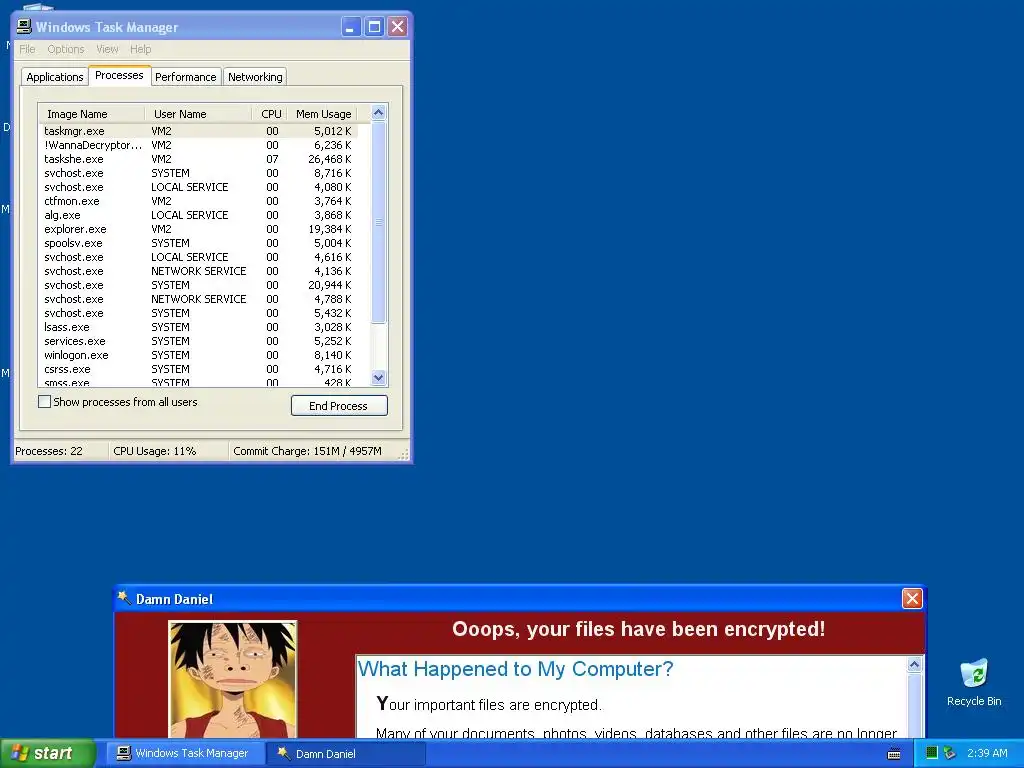Image resolution: width=1024 pixels, height=768 pixels.
Task: Click the Task Manager title bar icon
Action: point(24,27)
